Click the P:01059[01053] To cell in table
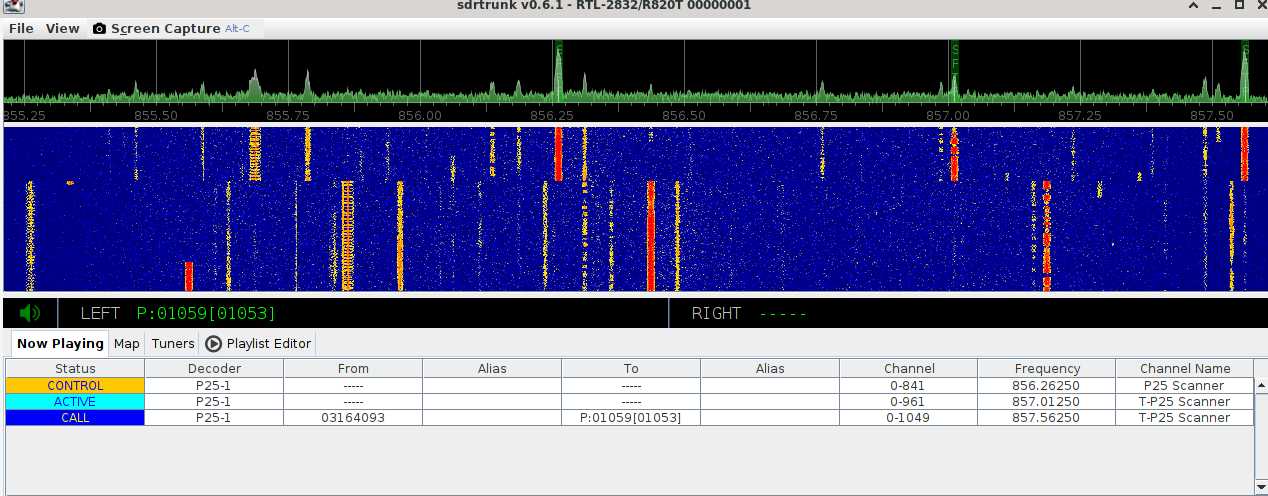 631,418
